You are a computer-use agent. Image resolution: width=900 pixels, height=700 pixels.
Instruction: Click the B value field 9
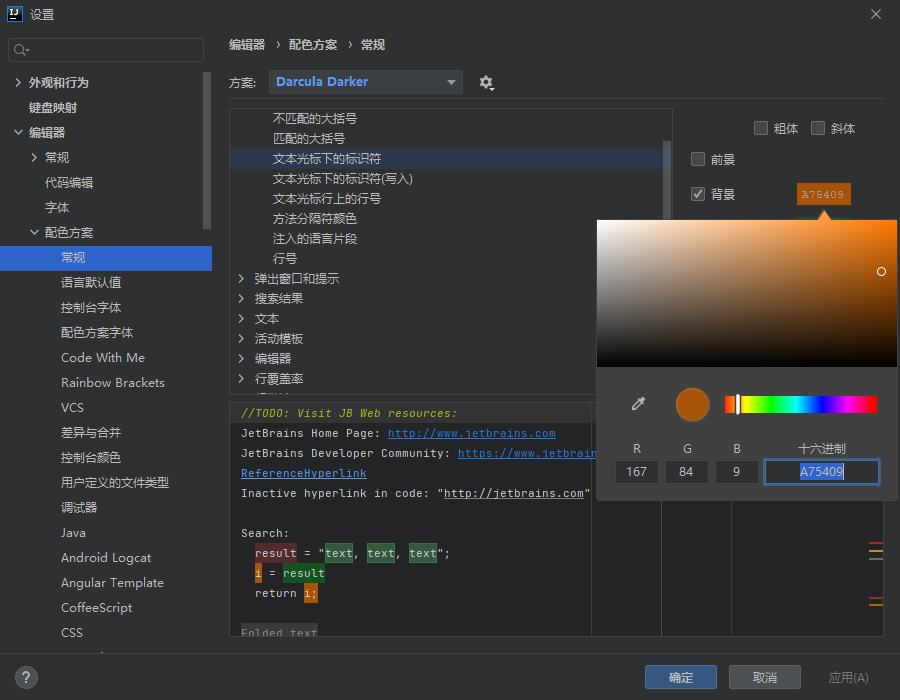[x=736, y=472]
